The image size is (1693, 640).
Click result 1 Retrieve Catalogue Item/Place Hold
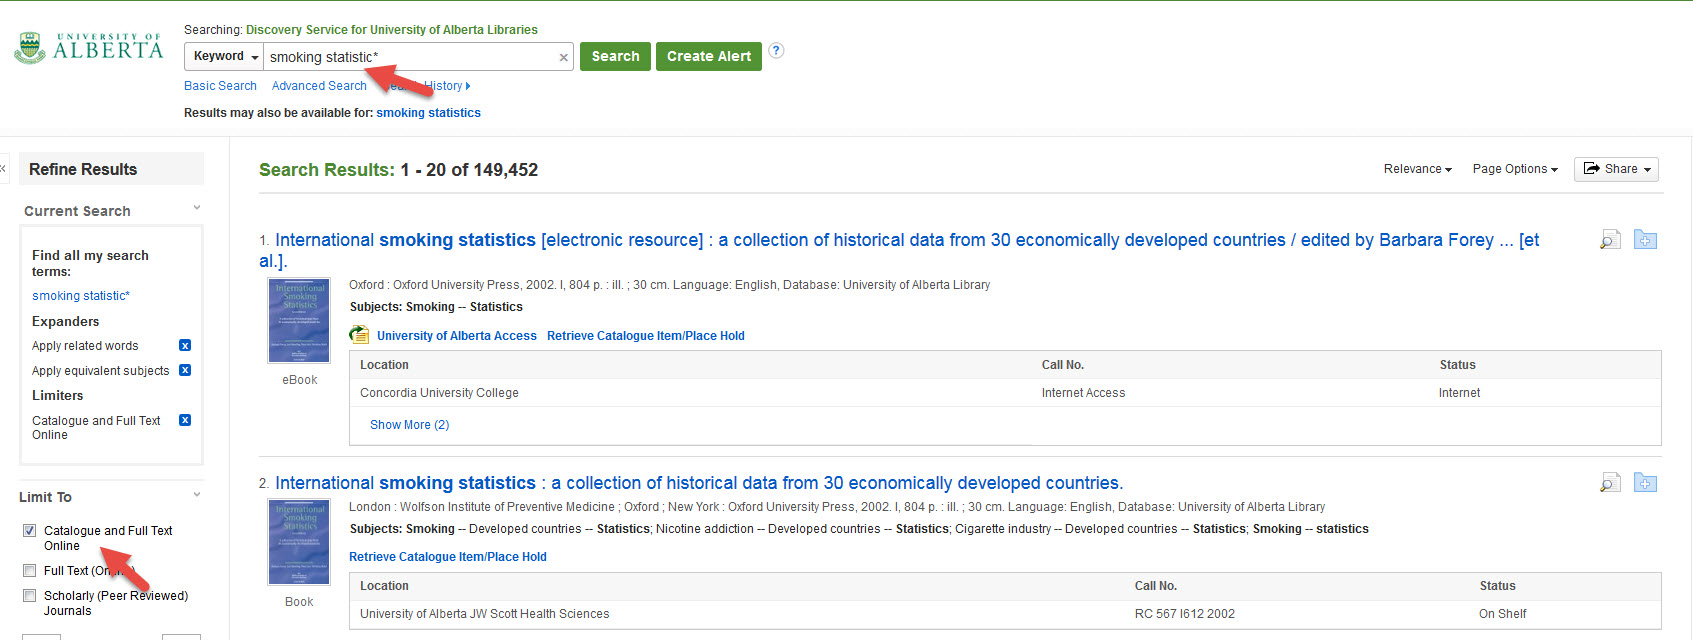[x=646, y=336]
